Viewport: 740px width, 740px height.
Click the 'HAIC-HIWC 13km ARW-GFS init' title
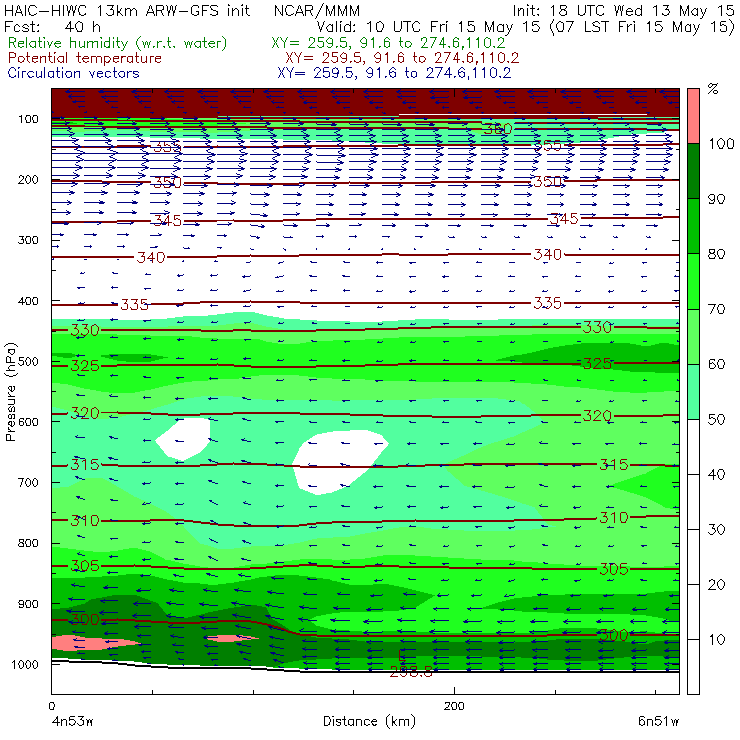(126, 10)
